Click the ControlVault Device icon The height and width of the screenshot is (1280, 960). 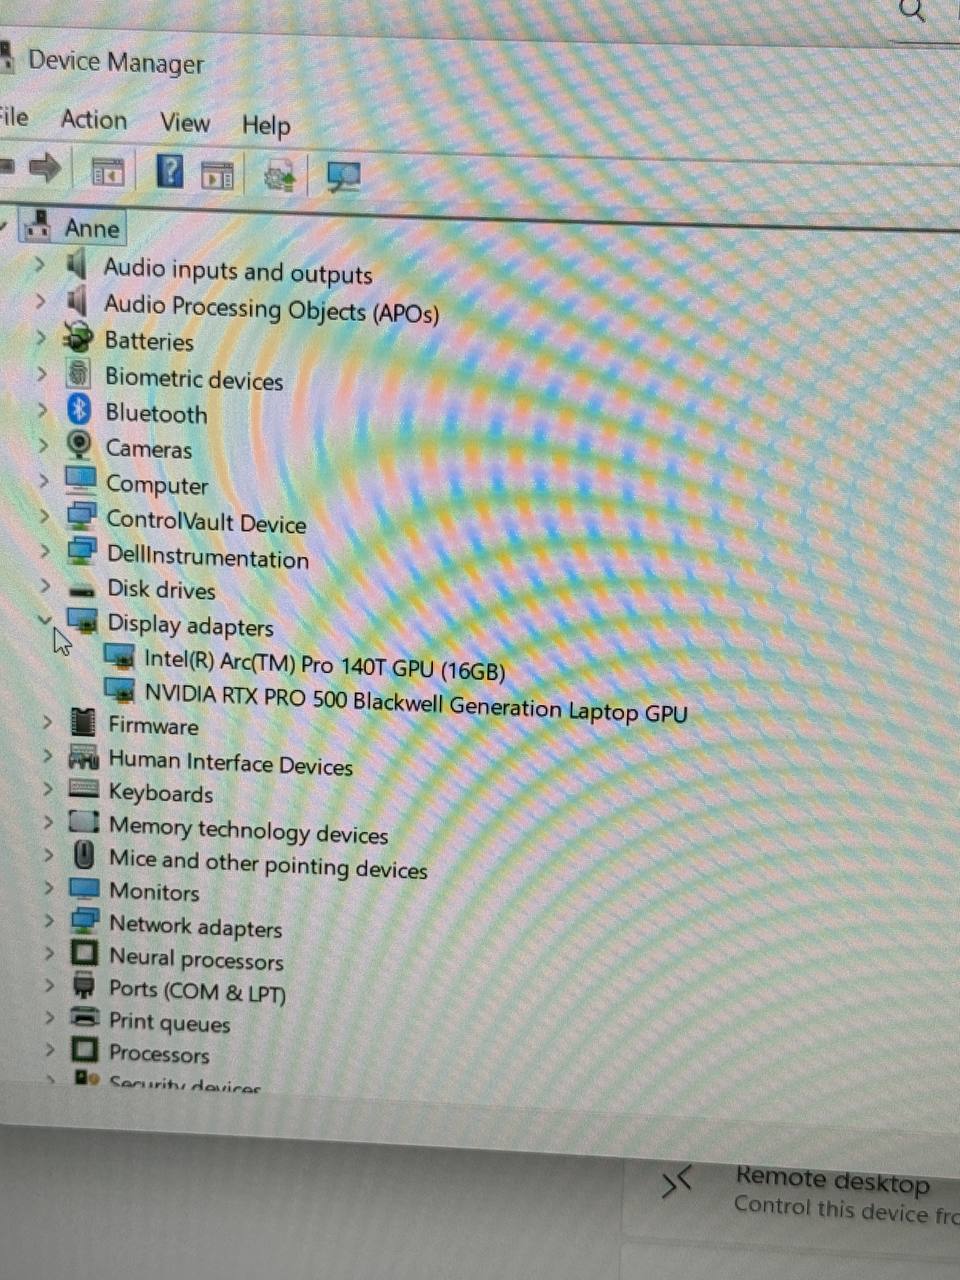(x=81, y=516)
